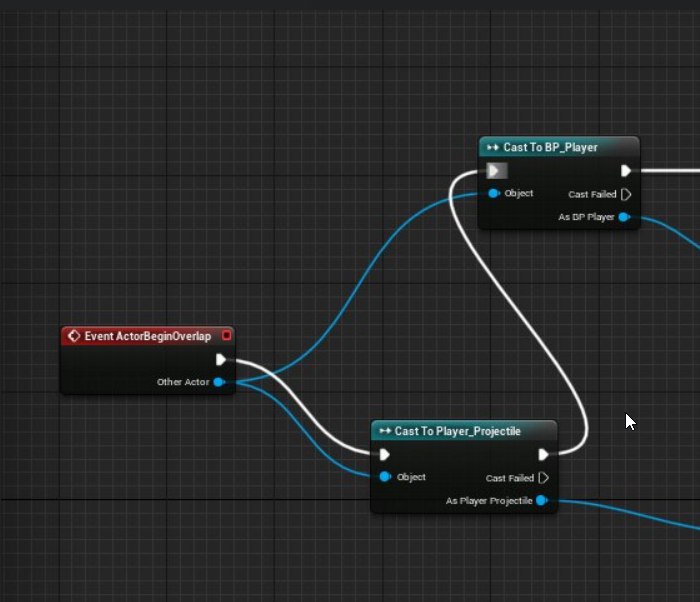This screenshot has width=700, height=602.
Task: Click the execution output pin of Cast To Player_Projectile
Action: pyautogui.click(x=543, y=455)
